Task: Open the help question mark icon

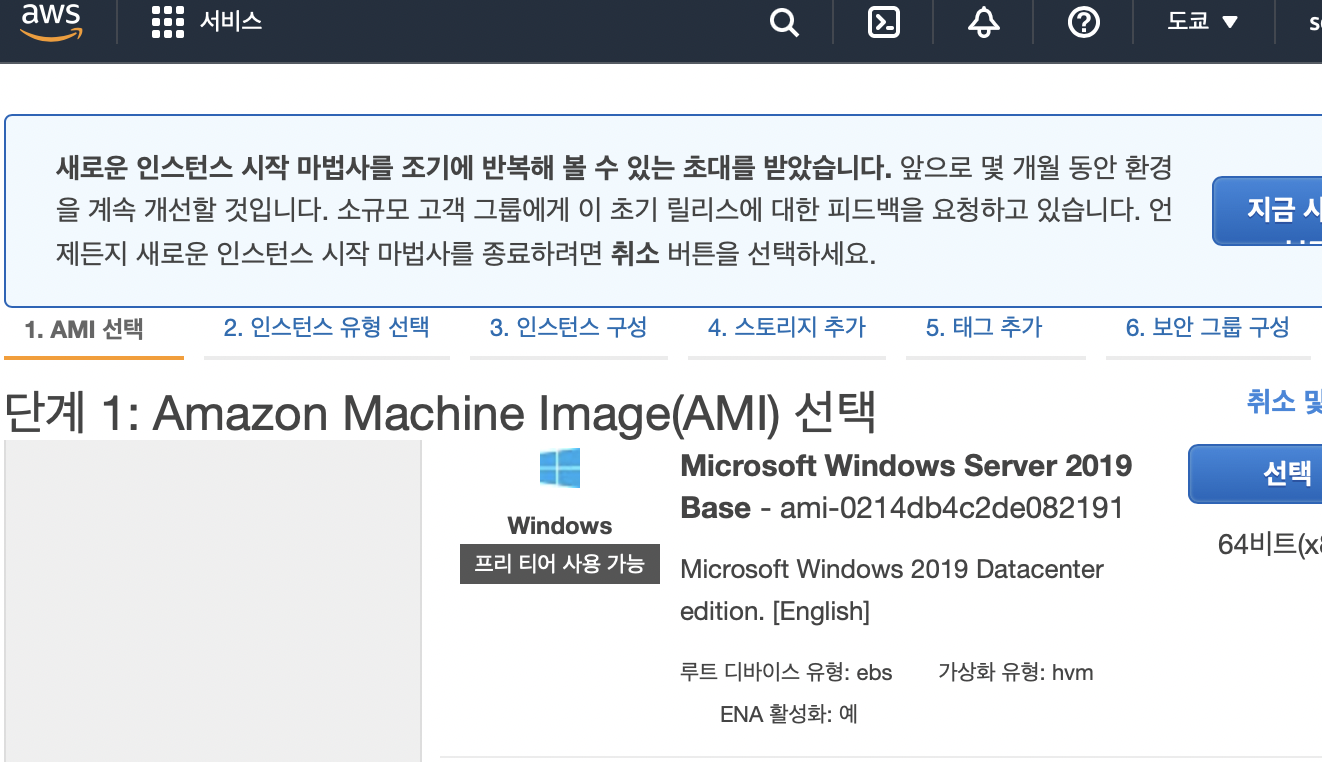Action: pos(1084,22)
